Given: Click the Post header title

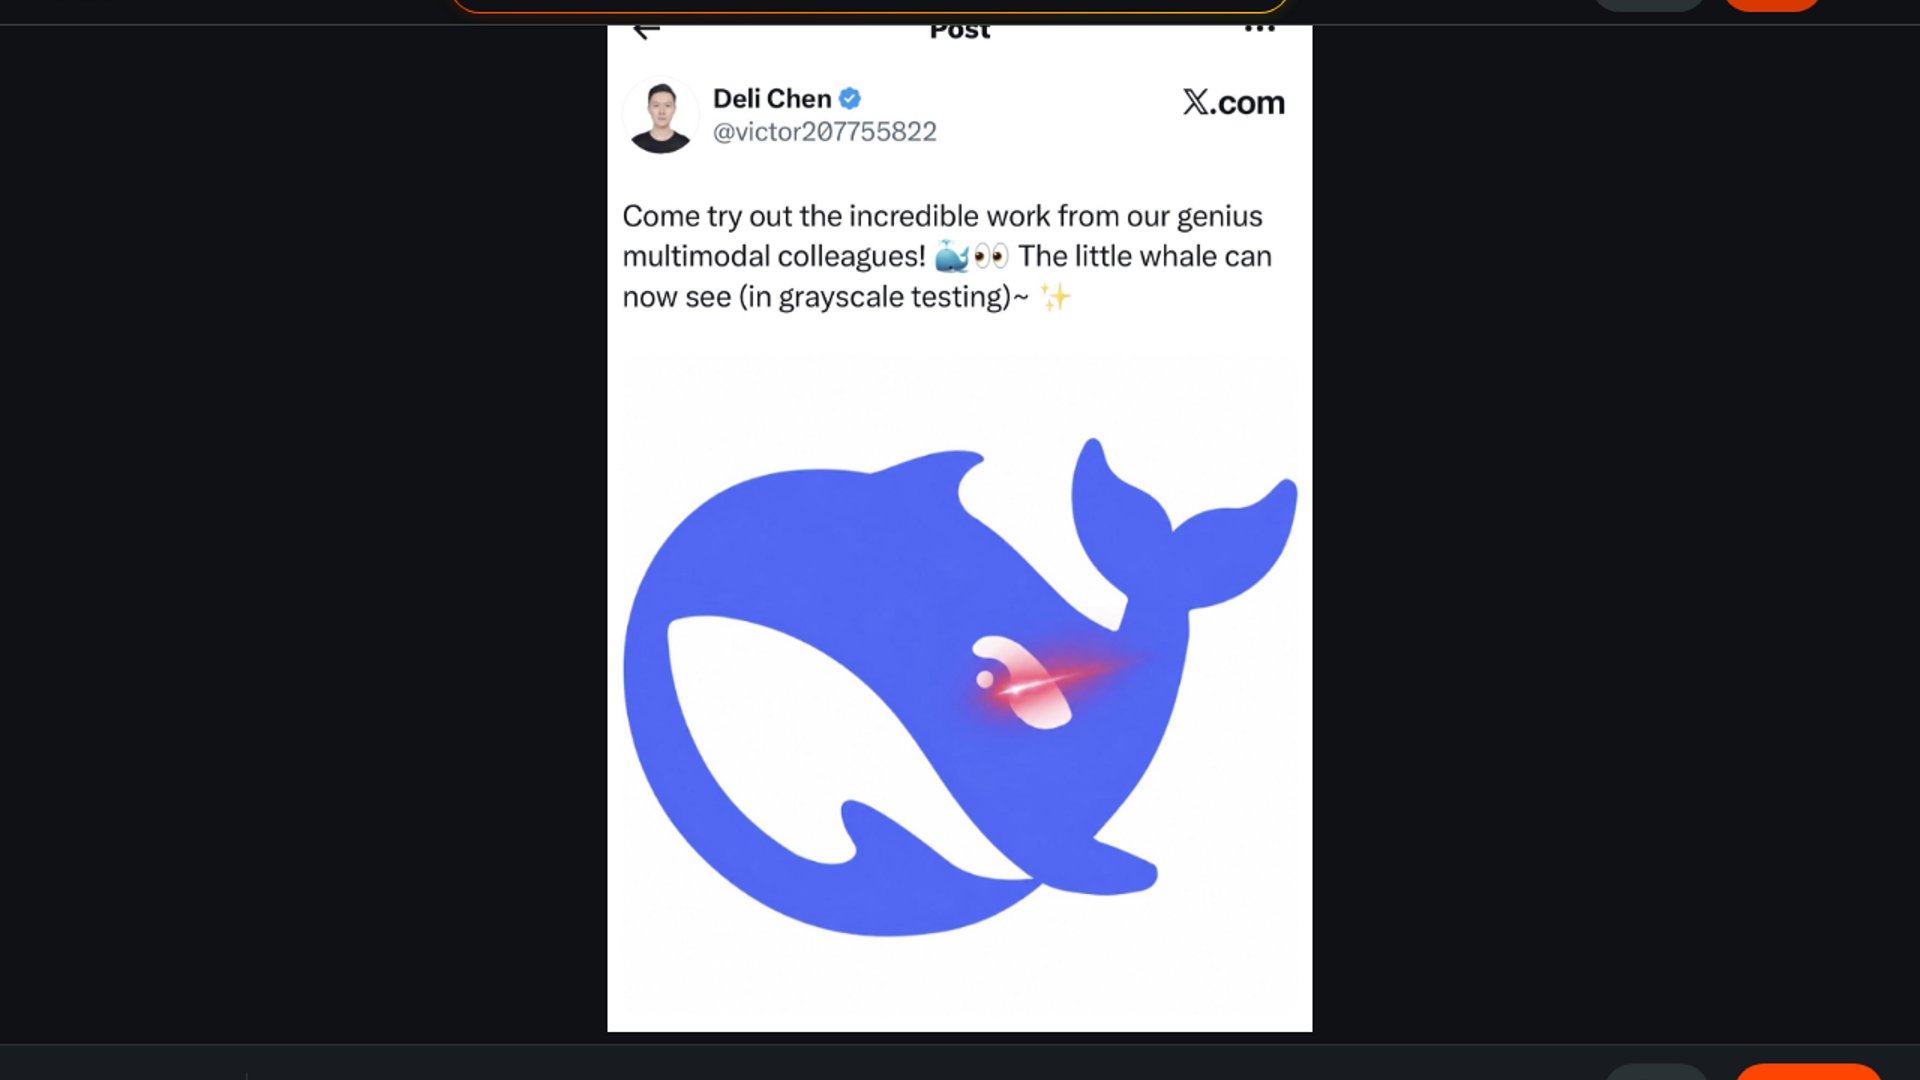Looking at the screenshot, I should coord(960,31).
